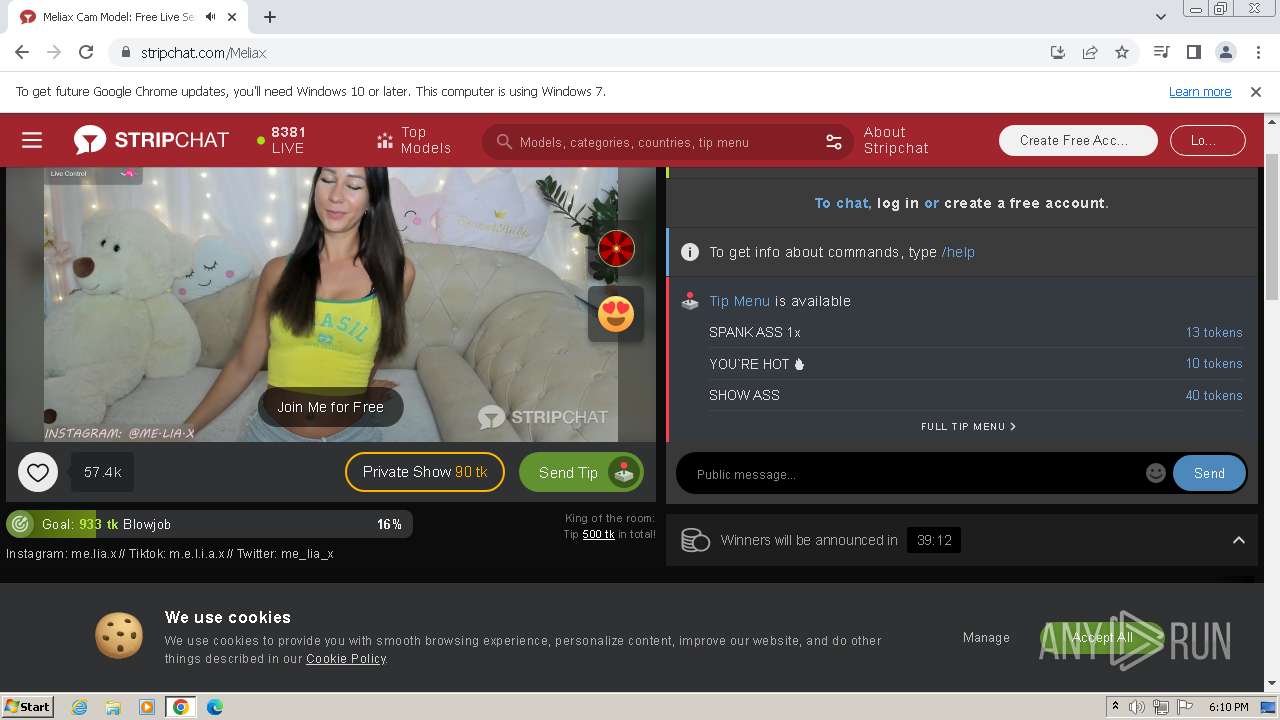Open the emoji picker in chat
The height and width of the screenshot is (720, 1280).
point(1156,473)
